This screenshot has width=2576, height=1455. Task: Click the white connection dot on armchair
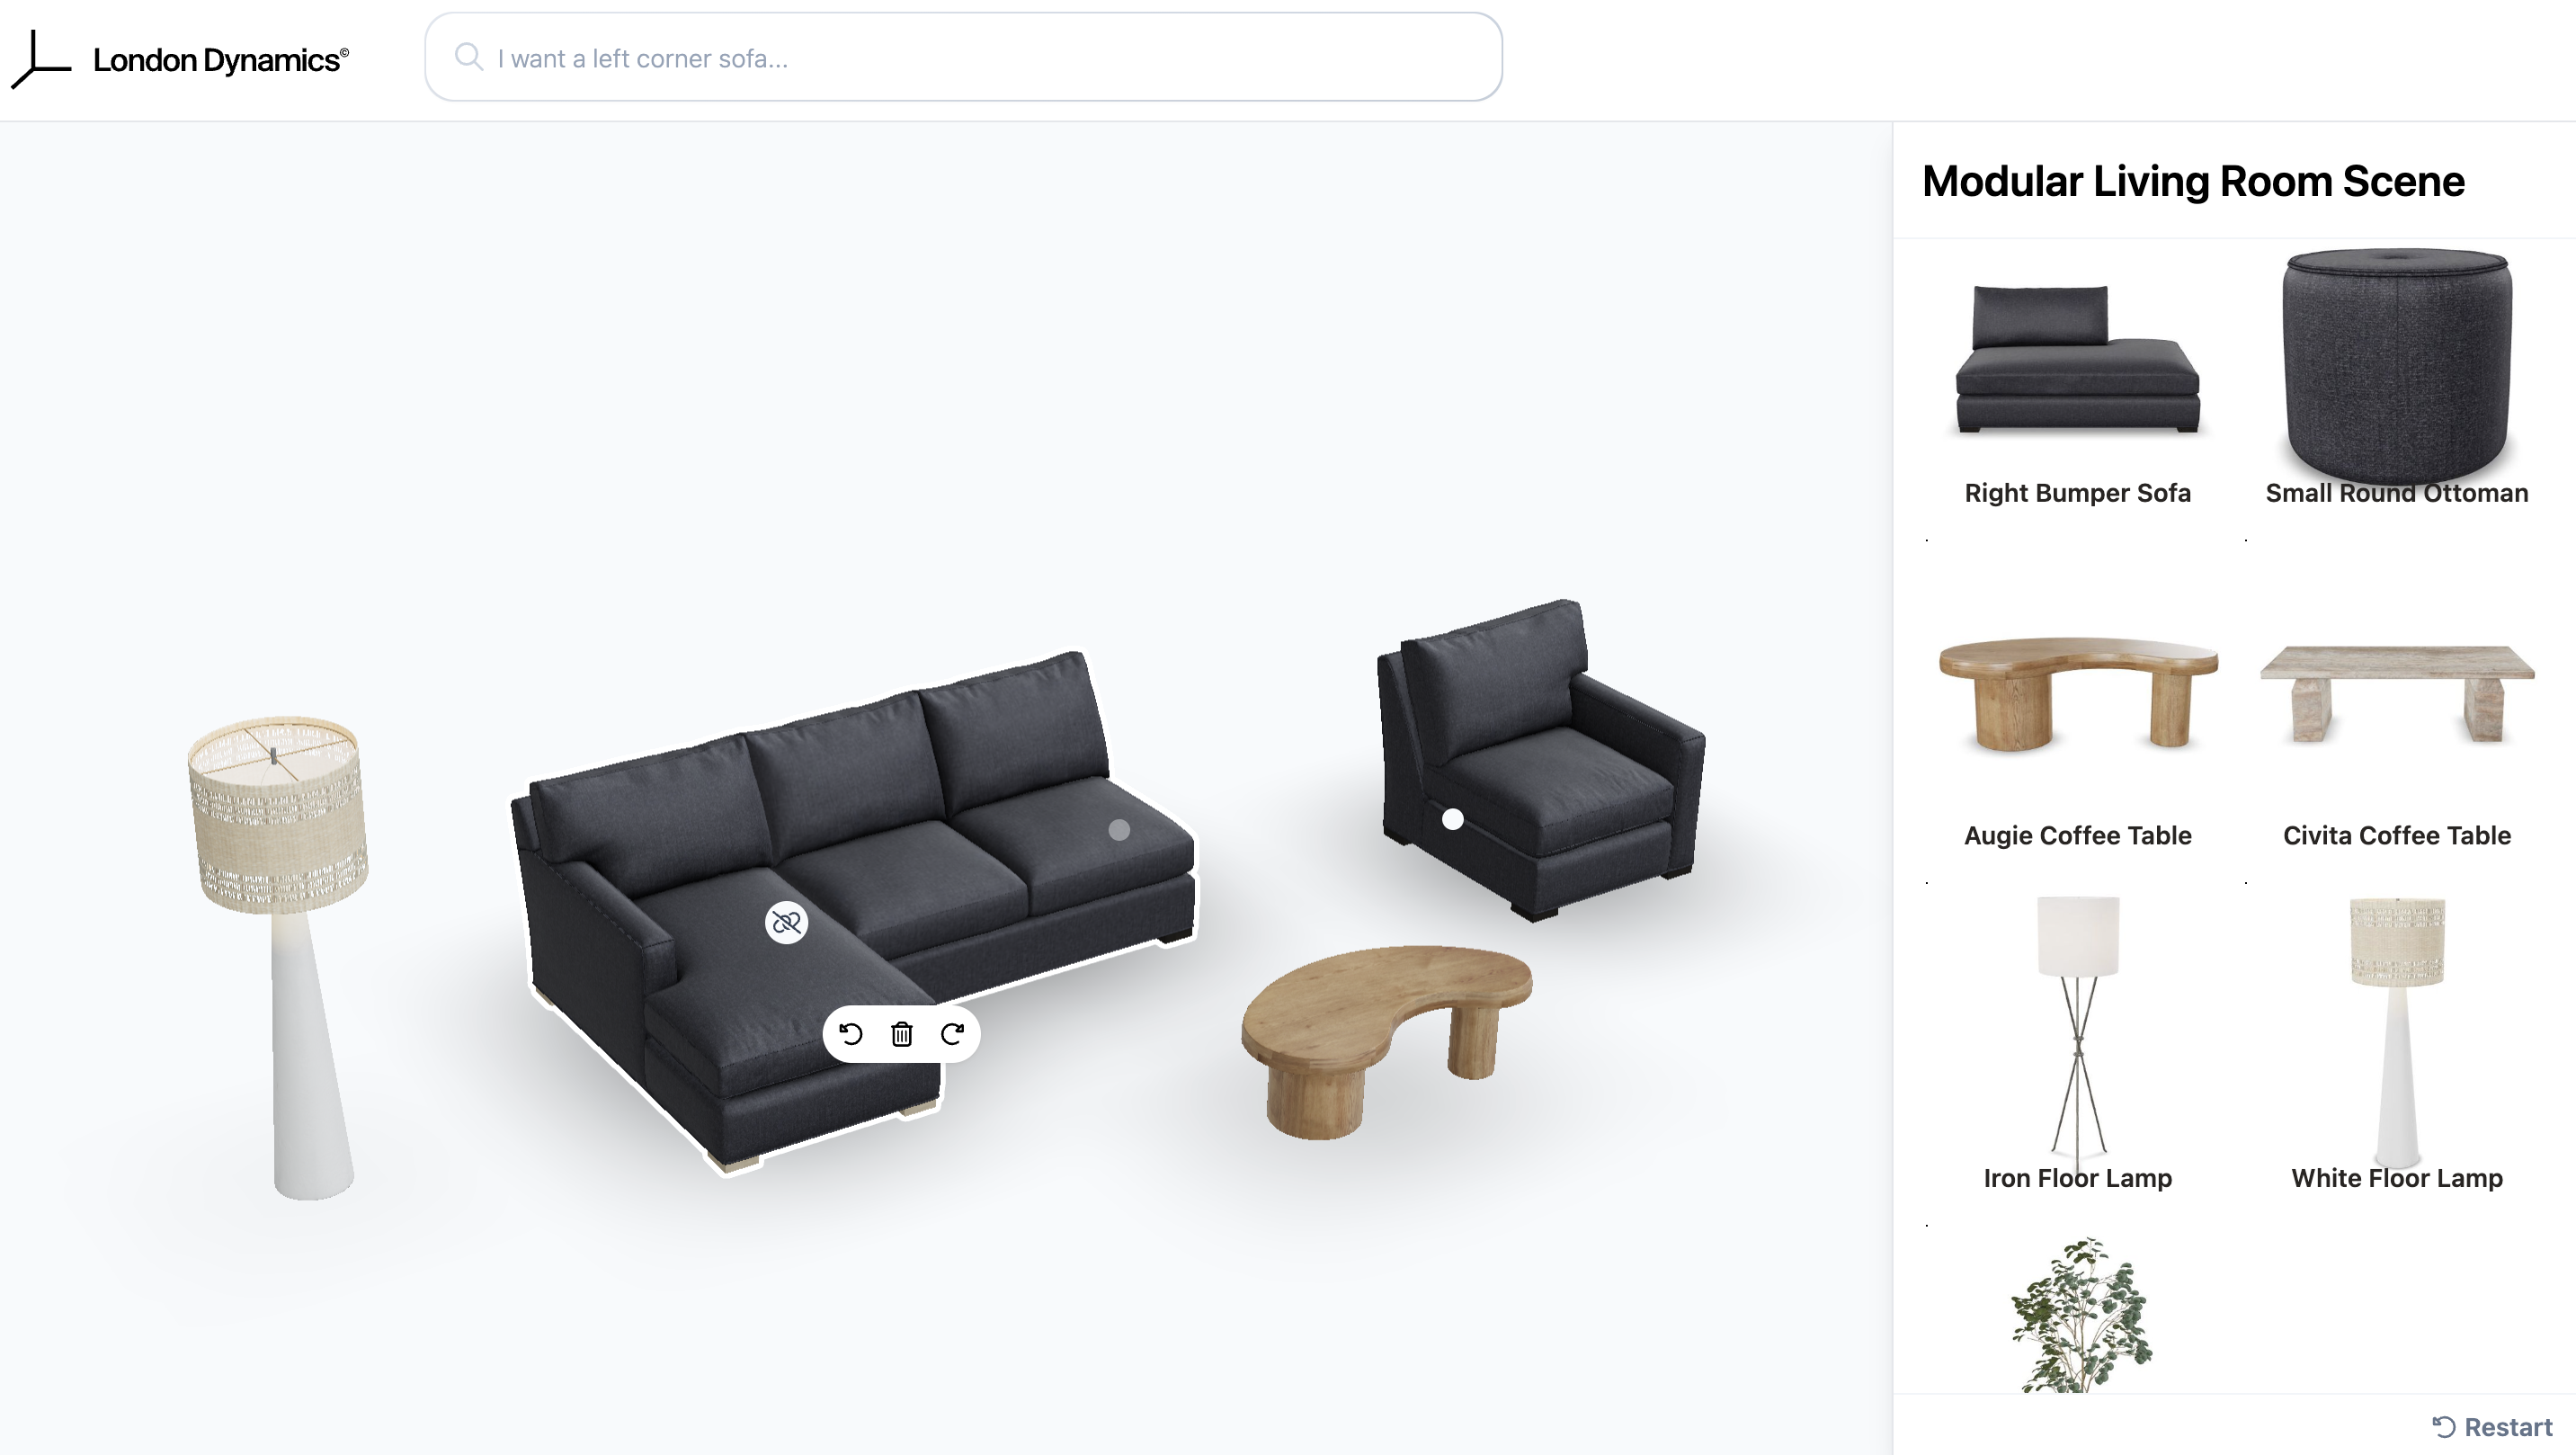[1453, 820]
